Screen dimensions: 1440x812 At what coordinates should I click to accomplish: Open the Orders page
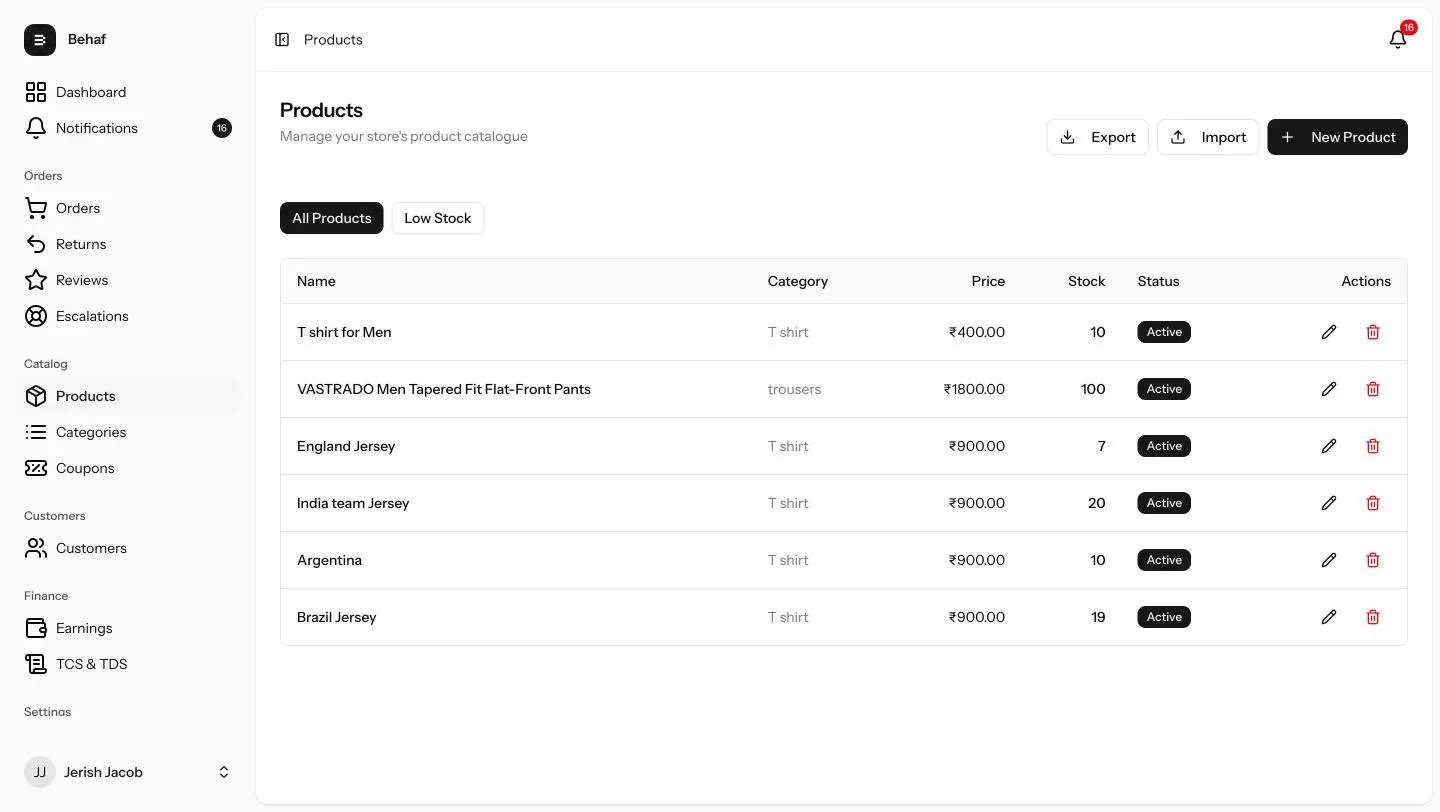(x=128, y=208)
